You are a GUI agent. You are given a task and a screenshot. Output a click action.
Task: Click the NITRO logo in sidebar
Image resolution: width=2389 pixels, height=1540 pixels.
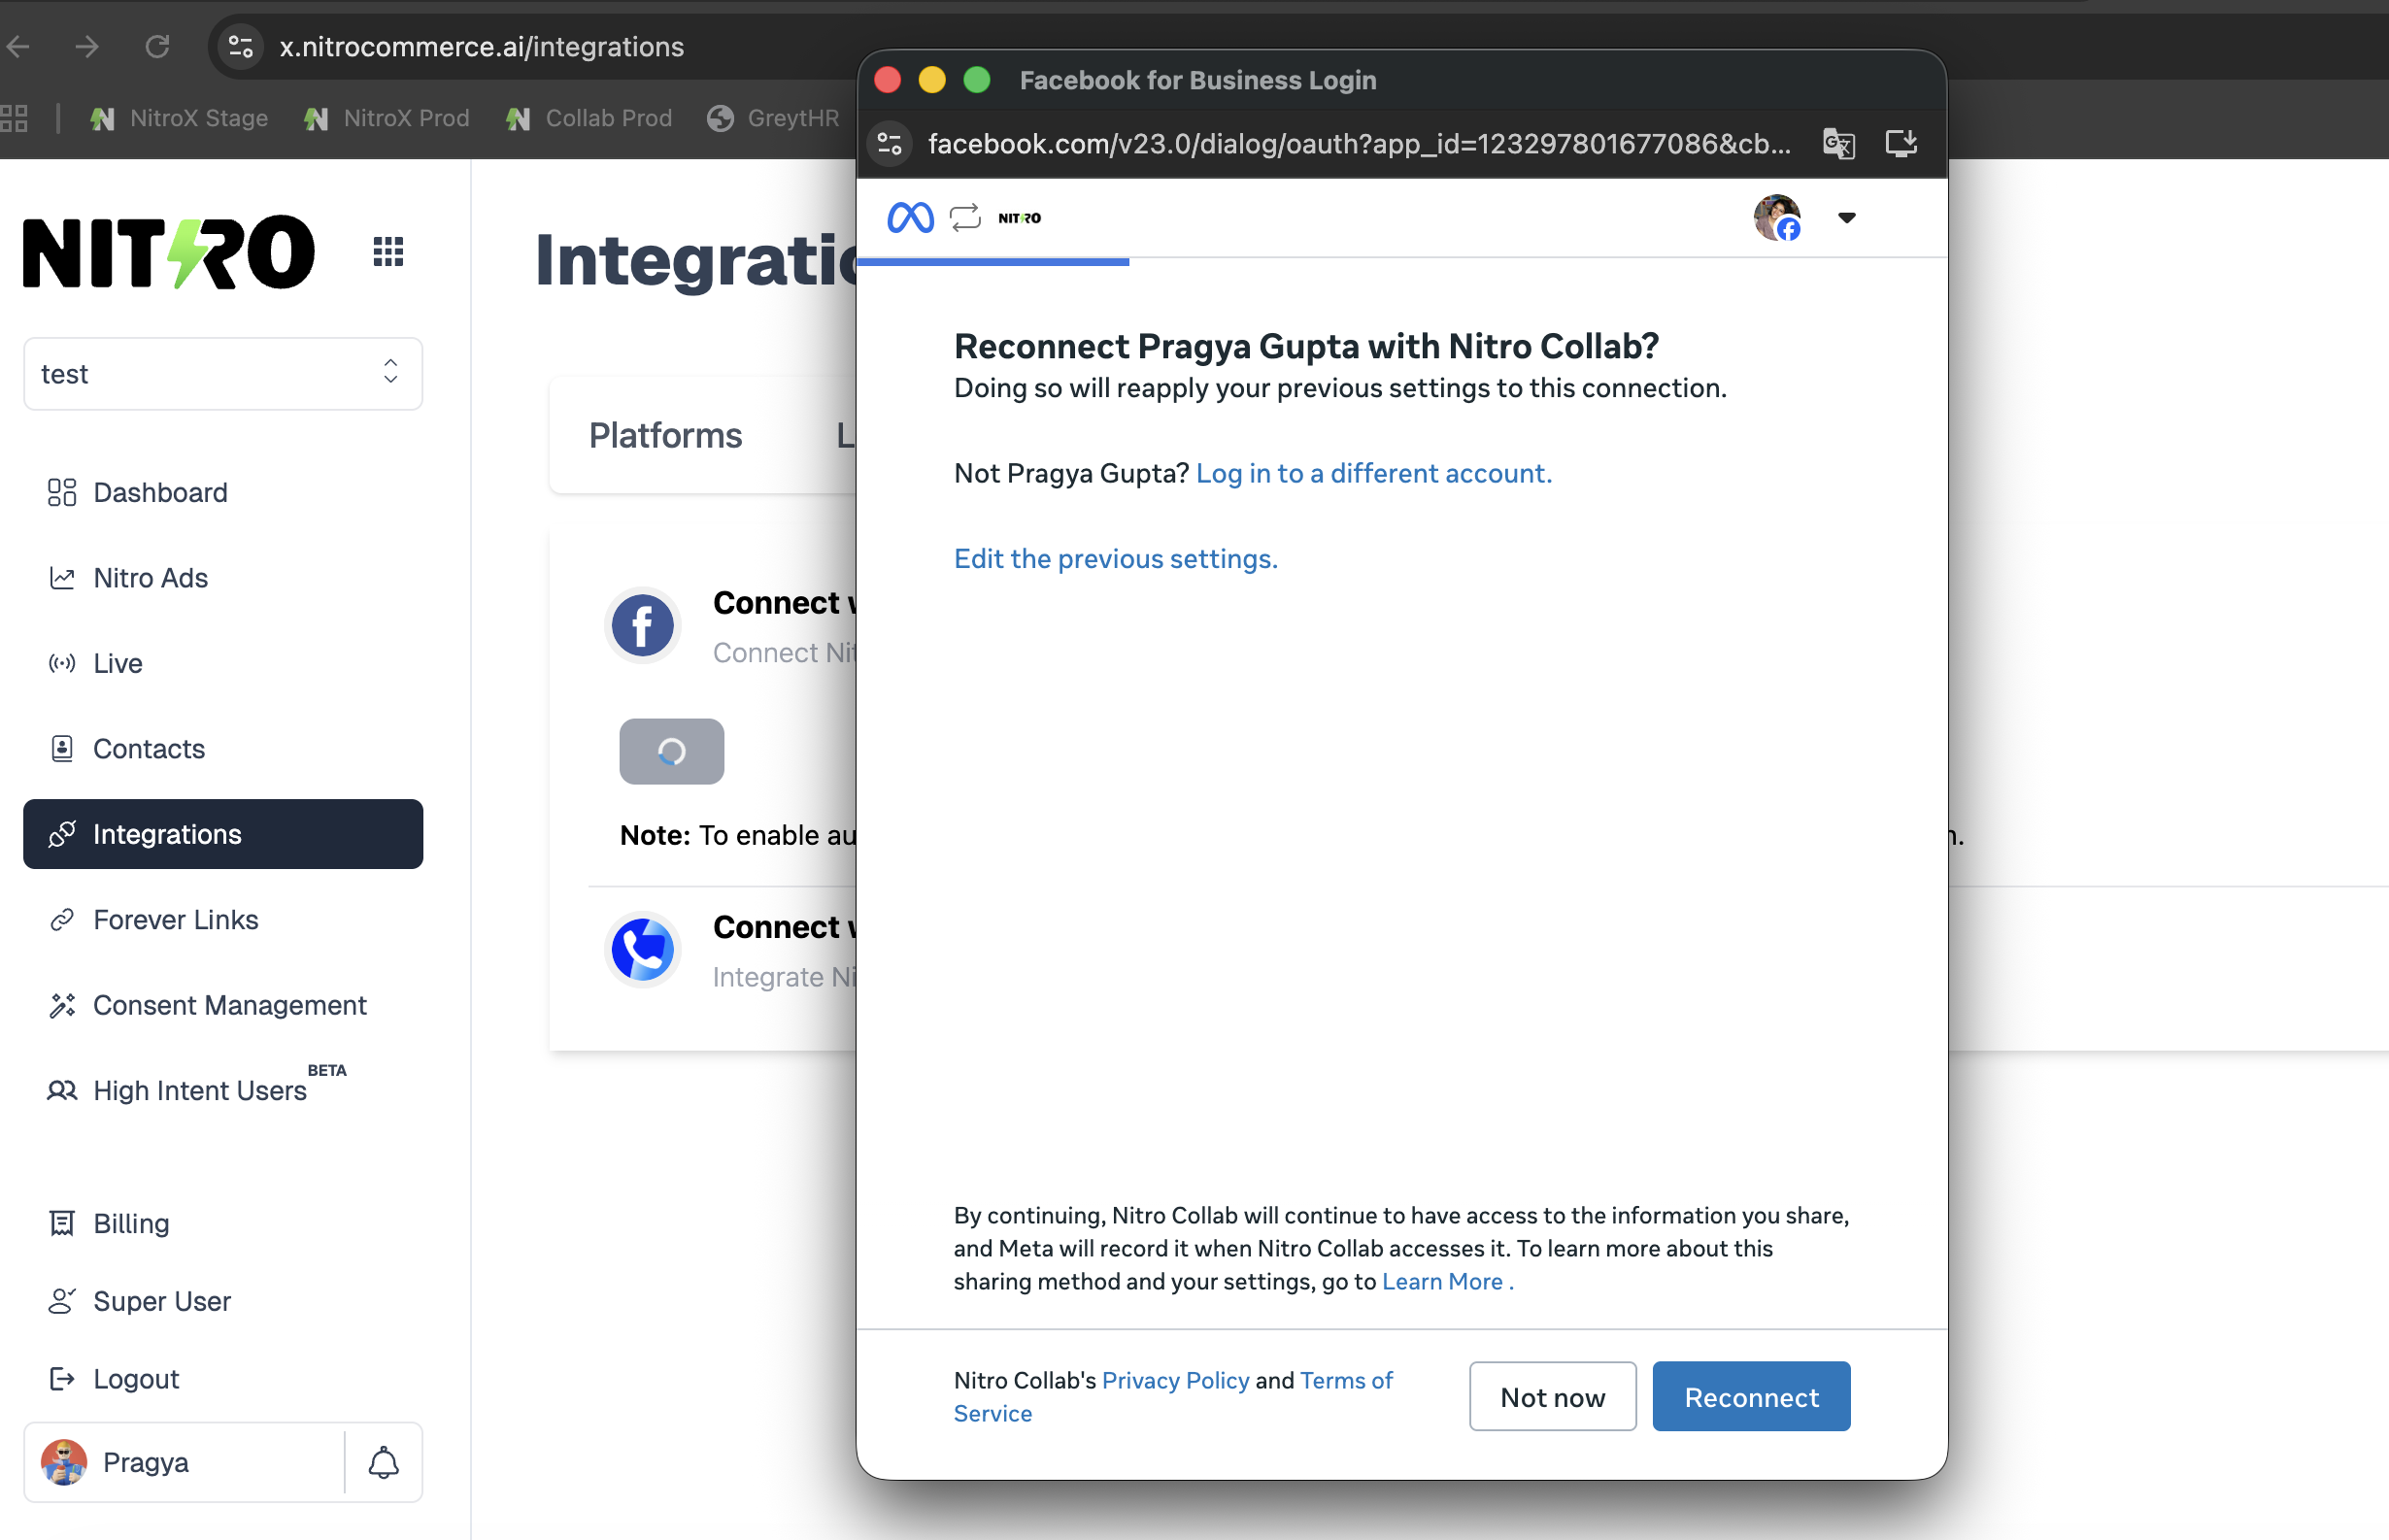(169, 252)
